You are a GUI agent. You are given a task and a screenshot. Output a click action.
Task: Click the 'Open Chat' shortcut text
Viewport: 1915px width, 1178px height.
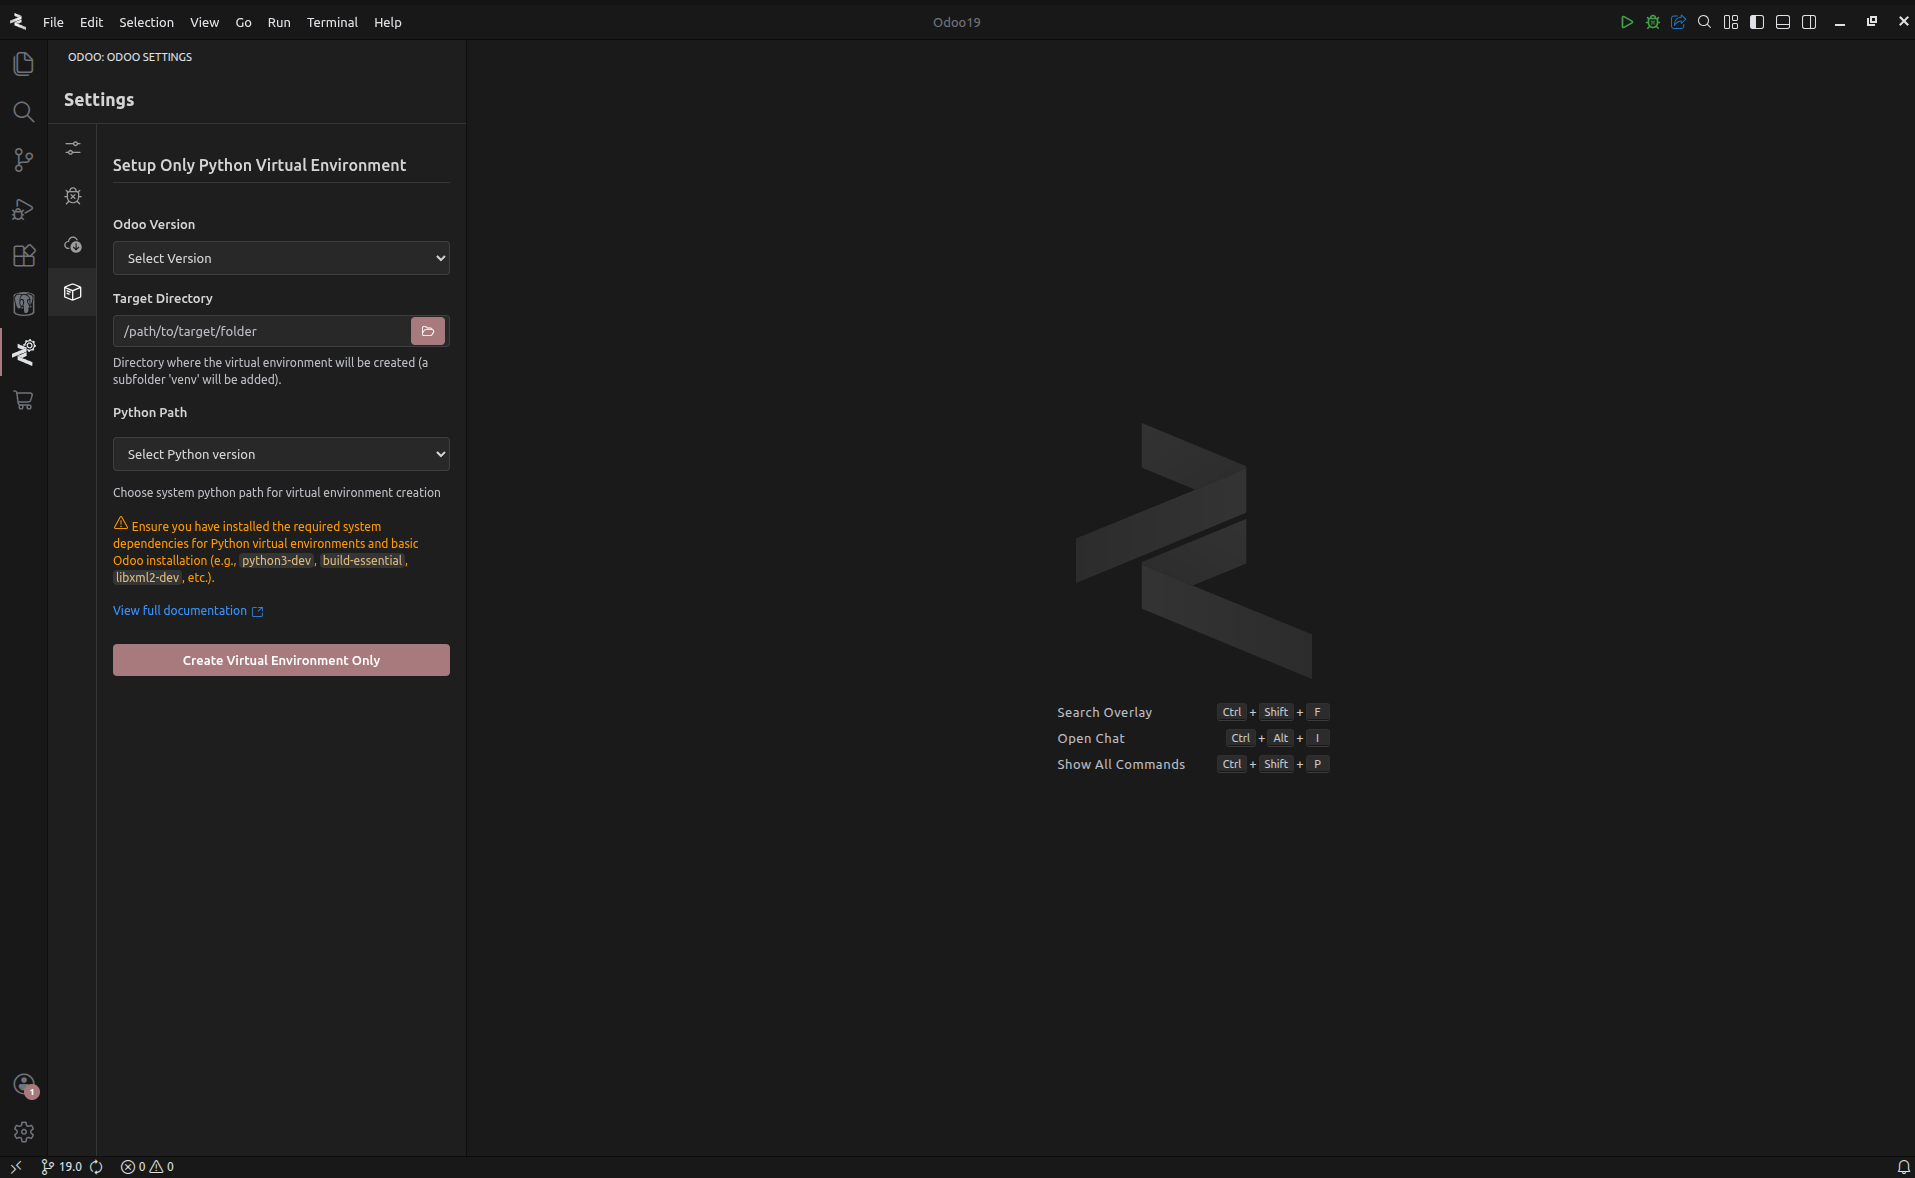tap(1091, 738)
